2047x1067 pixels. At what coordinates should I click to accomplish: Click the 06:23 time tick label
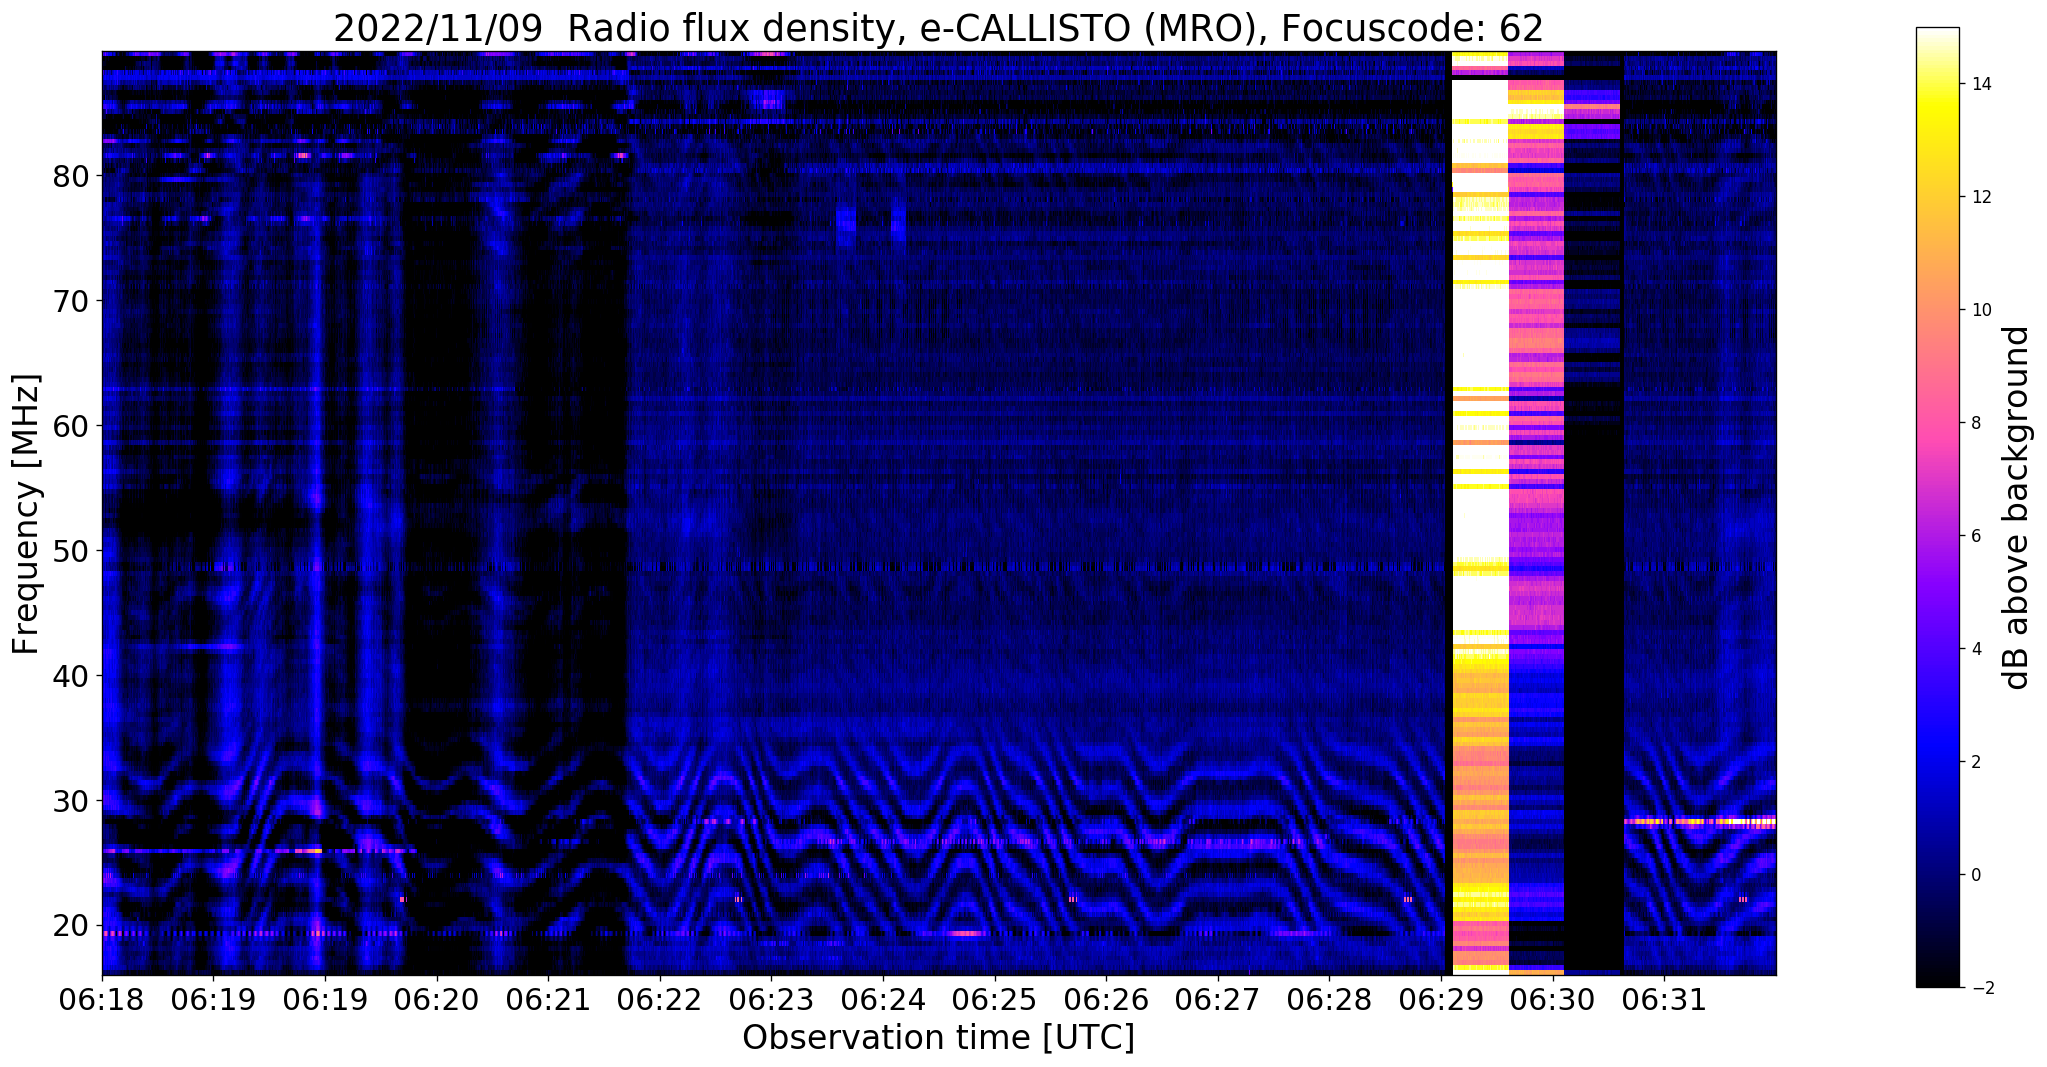[771, 998]
